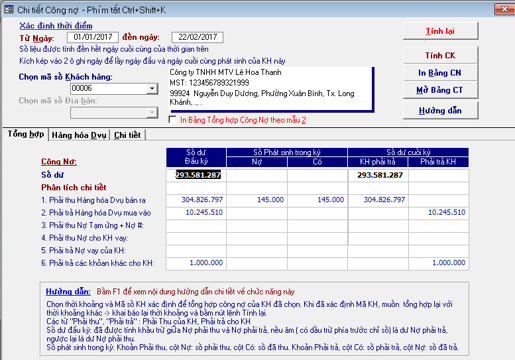The image size is (515, 360).
Task: Enable In Bảng Tổng hợp Công Nợ checkbox
Action: pos(172,119)
